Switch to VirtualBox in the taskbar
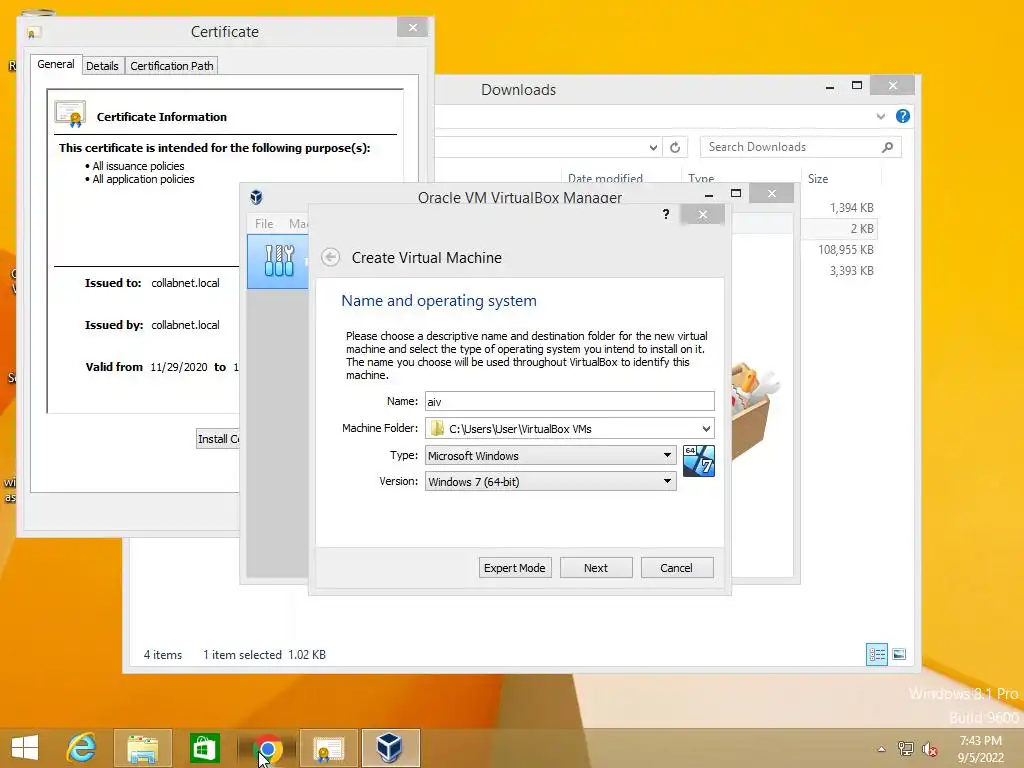Screen dimensions: 1024x768 click(x=390, y=748)
